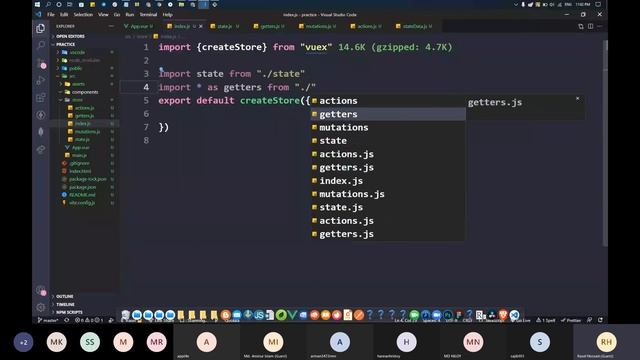Collapse the PRACTICE folder section

(65, 44)
